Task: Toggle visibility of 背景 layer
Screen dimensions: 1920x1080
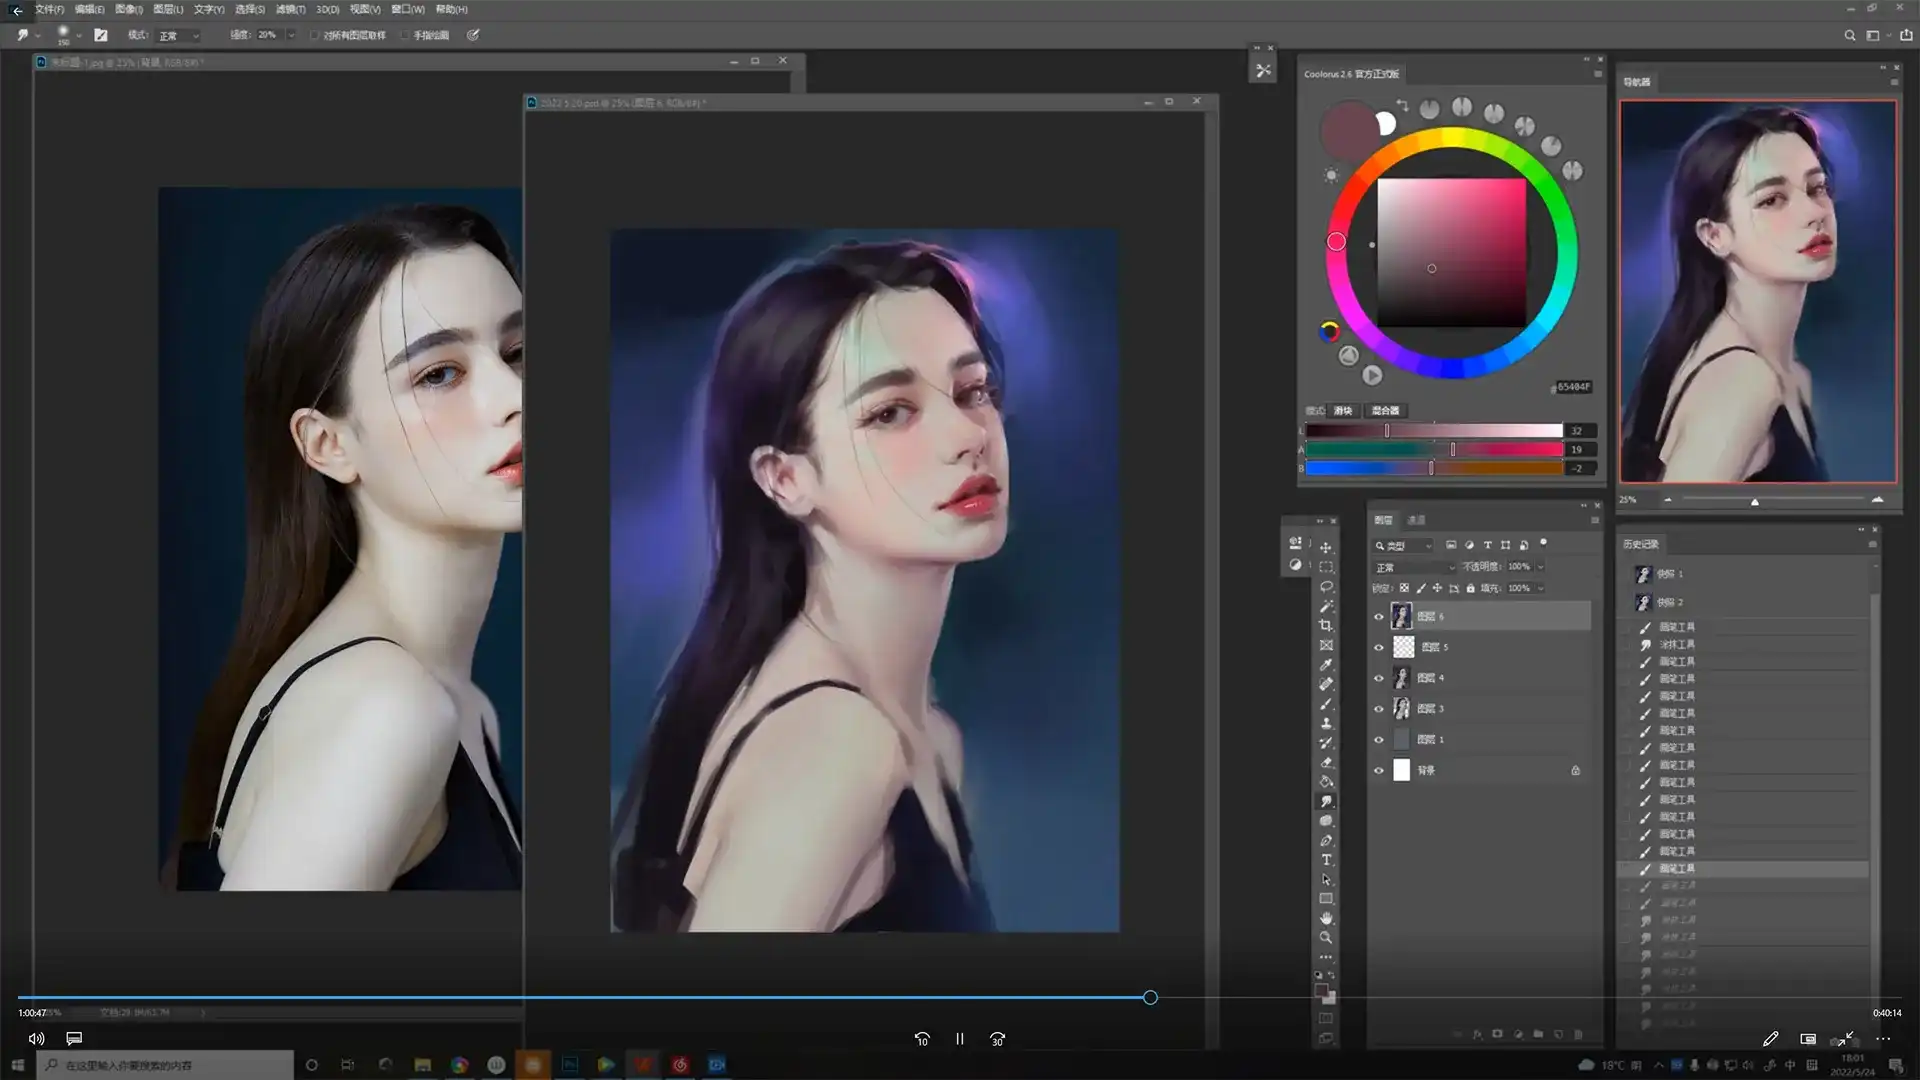Action: [1379, 771]
